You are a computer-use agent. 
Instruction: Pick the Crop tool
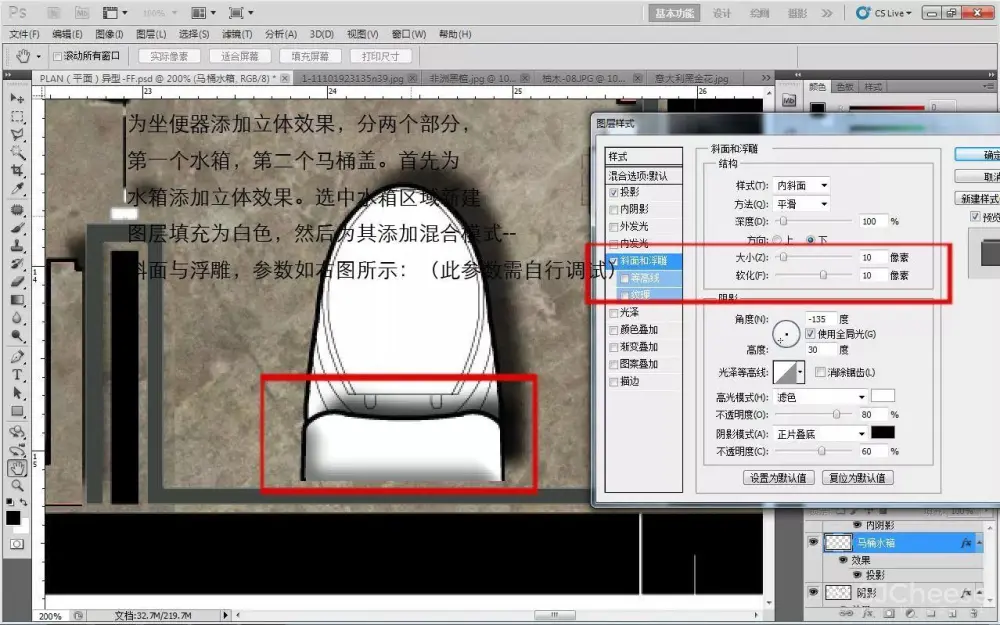coord(17,171)
